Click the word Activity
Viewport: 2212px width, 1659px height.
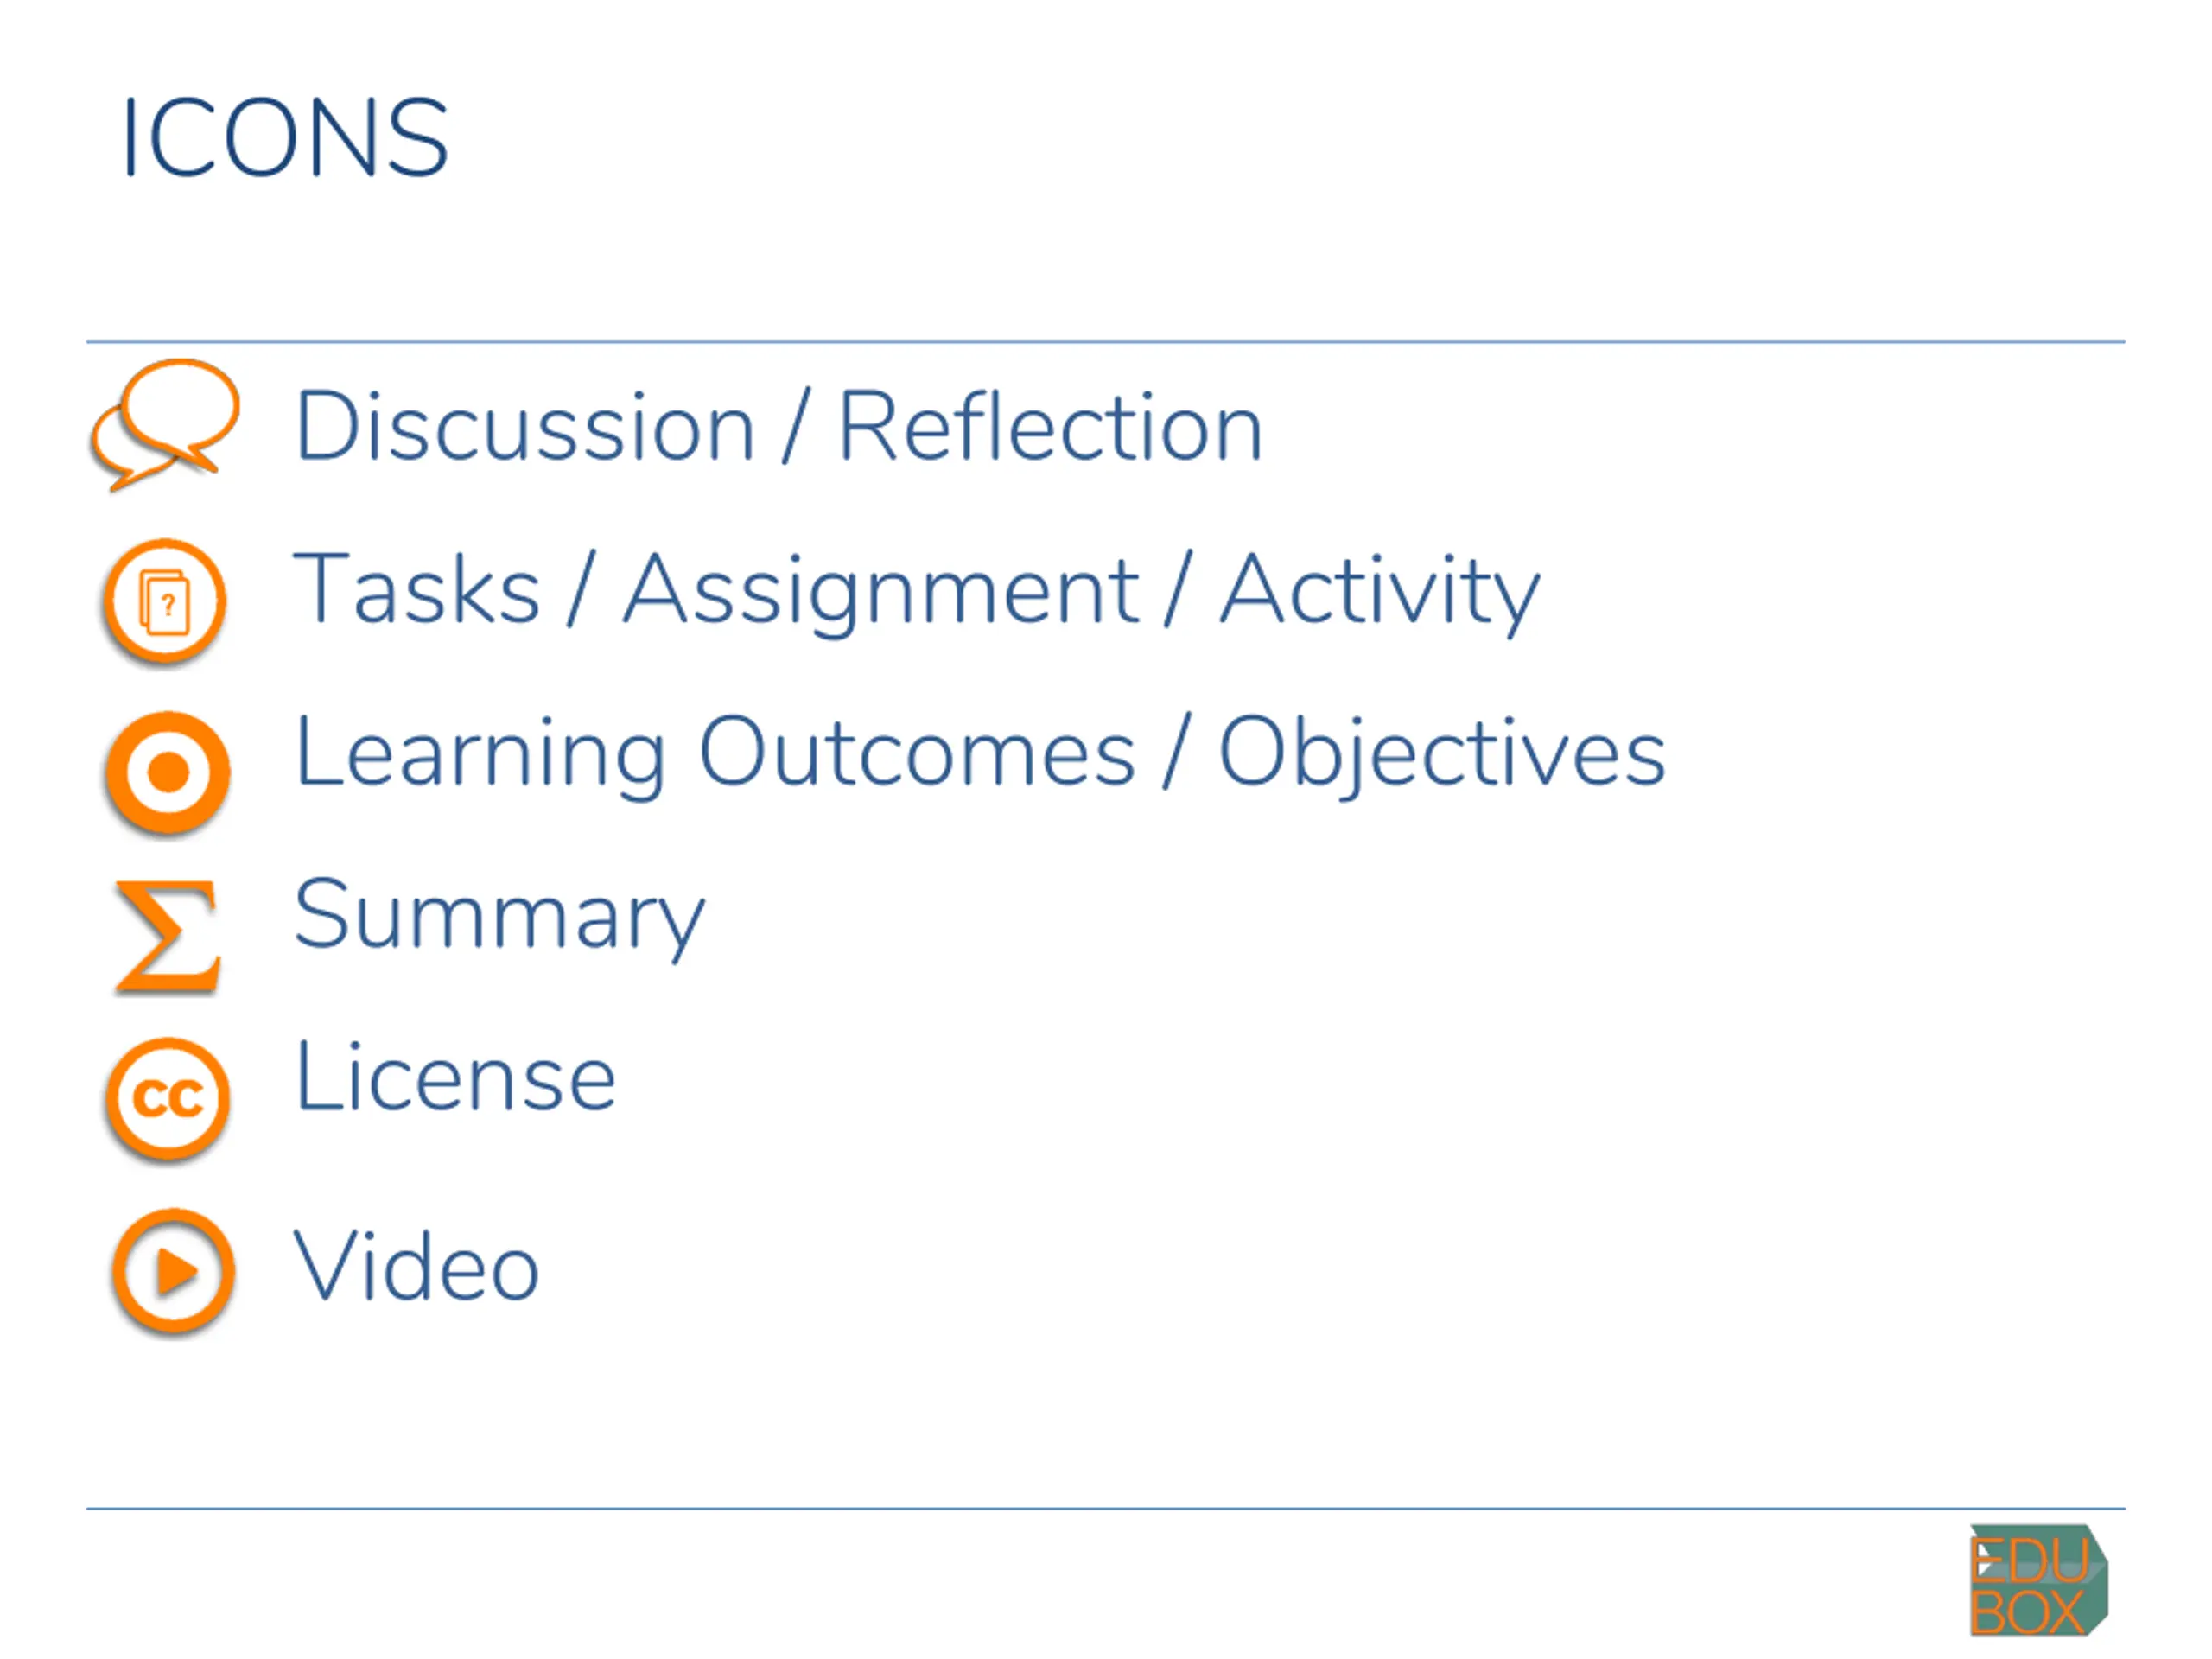(1380, 594)
